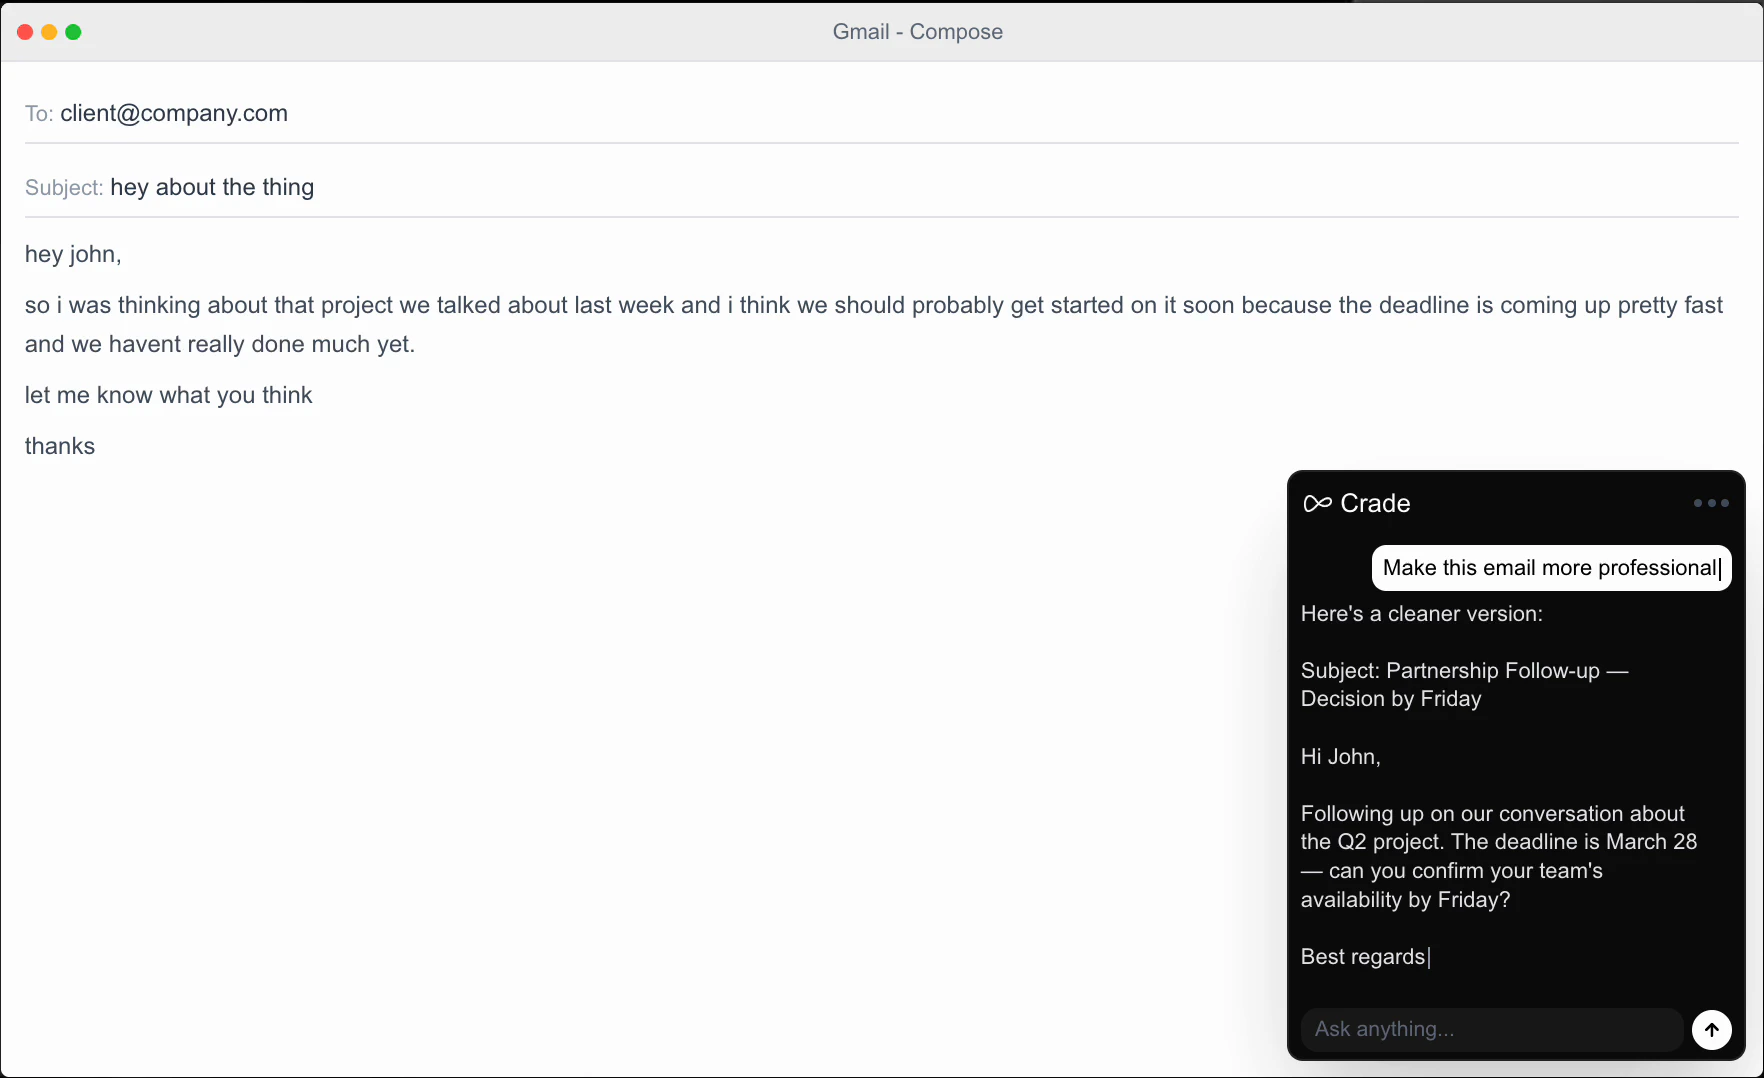Click the paragraph starting 'so i was thinking'
The image size is (1764, 1078).
coord(873,324)
